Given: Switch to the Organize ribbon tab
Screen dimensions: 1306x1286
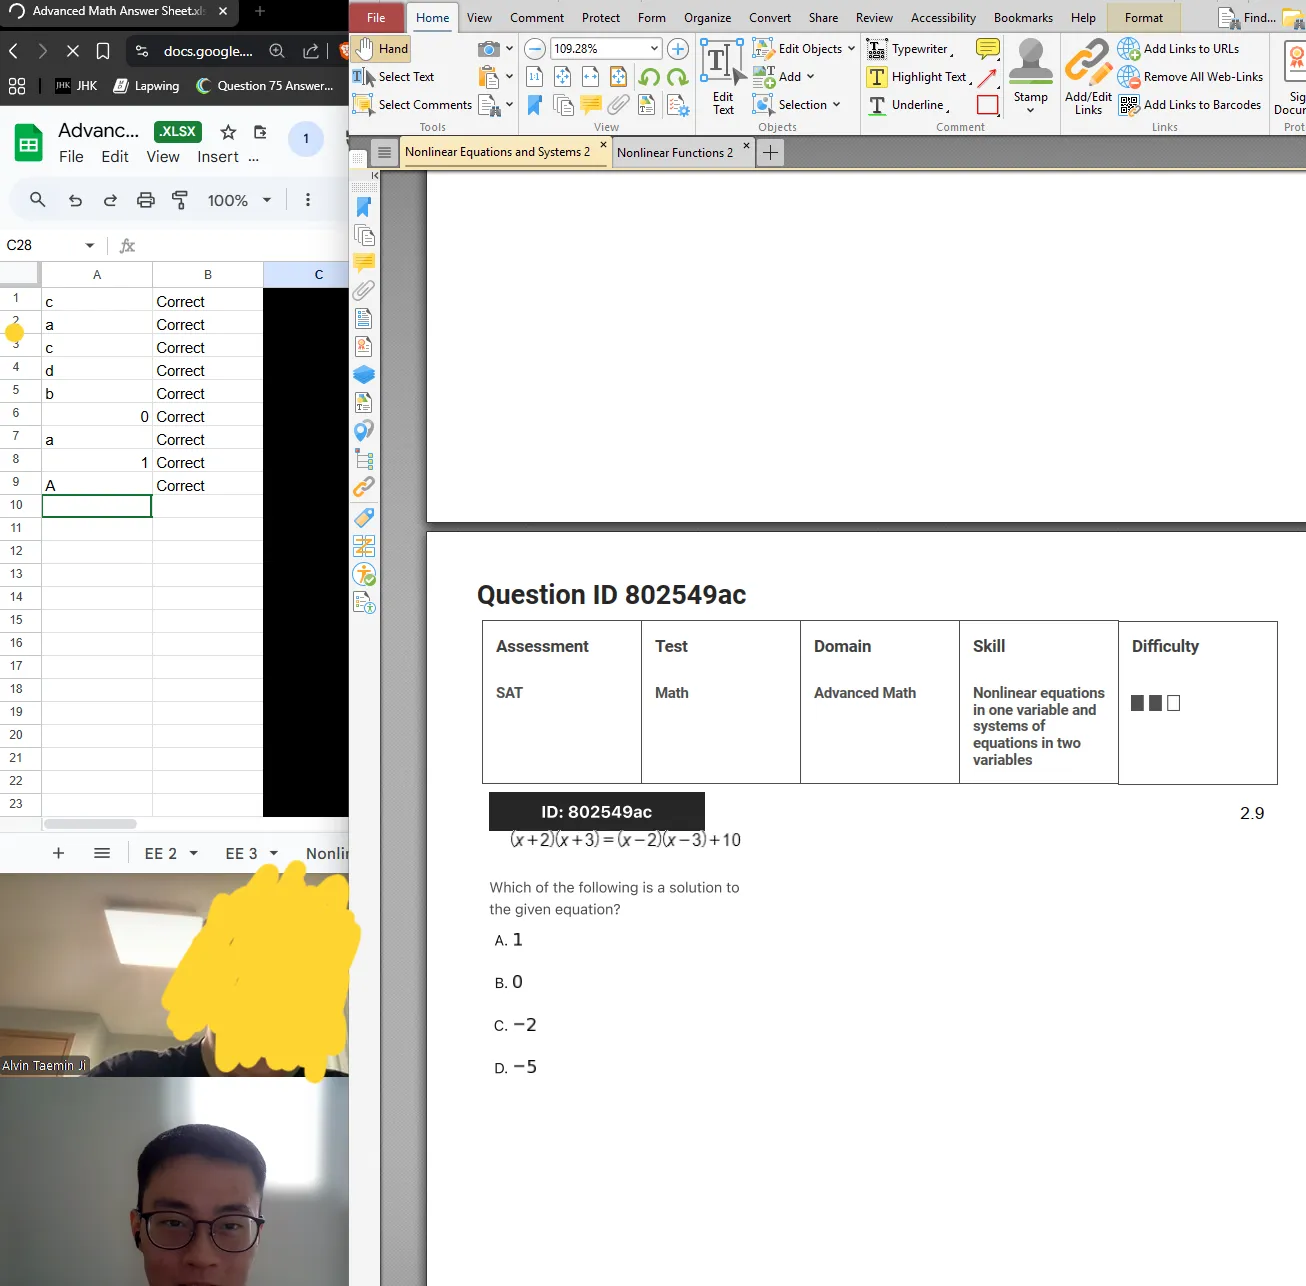Looking at the screenshot, I should click(x=707, y=17).
